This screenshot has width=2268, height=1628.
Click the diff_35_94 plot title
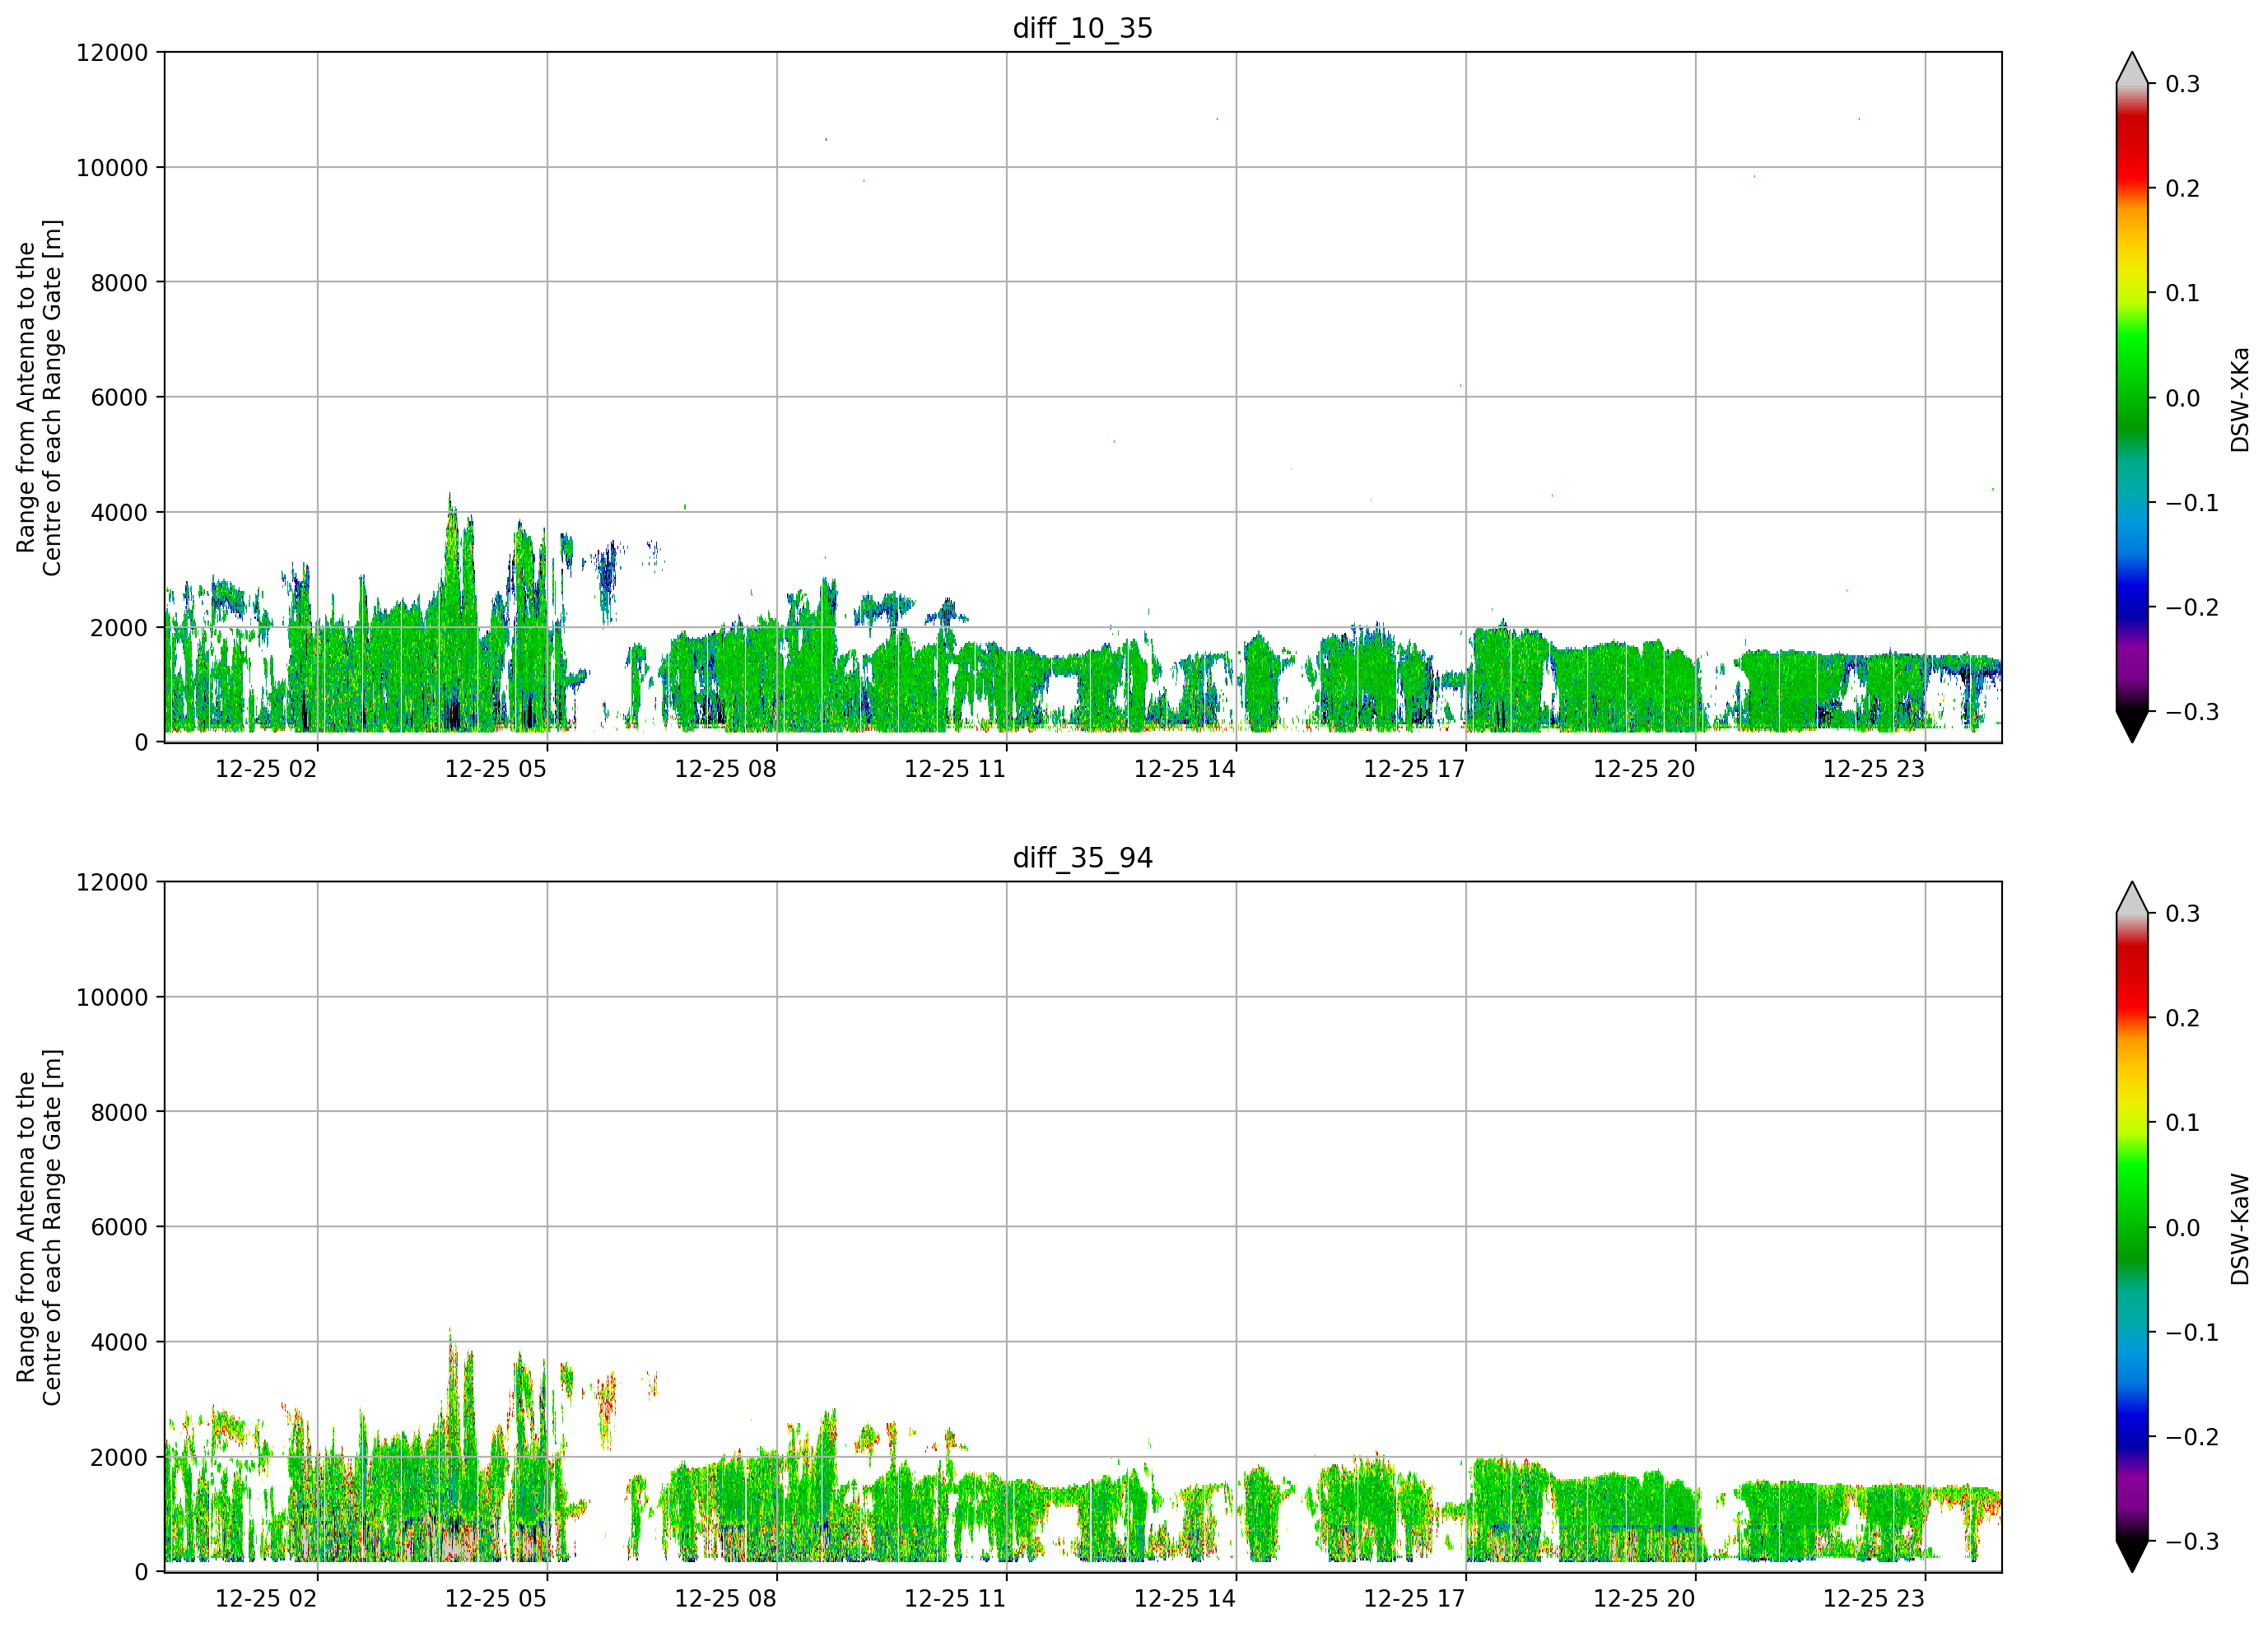1083,858
